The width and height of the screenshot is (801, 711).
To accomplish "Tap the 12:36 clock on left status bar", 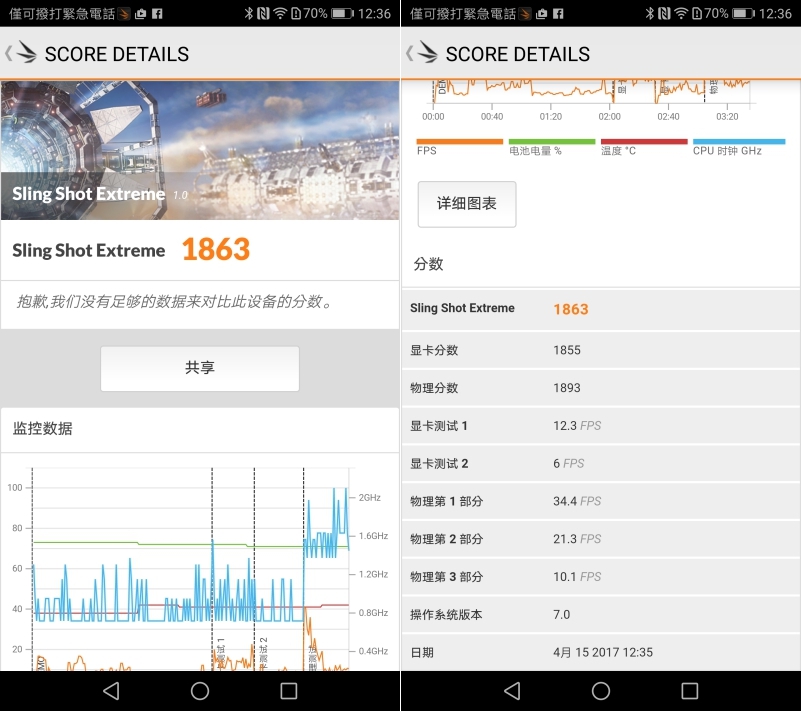I will pos(374,13).
